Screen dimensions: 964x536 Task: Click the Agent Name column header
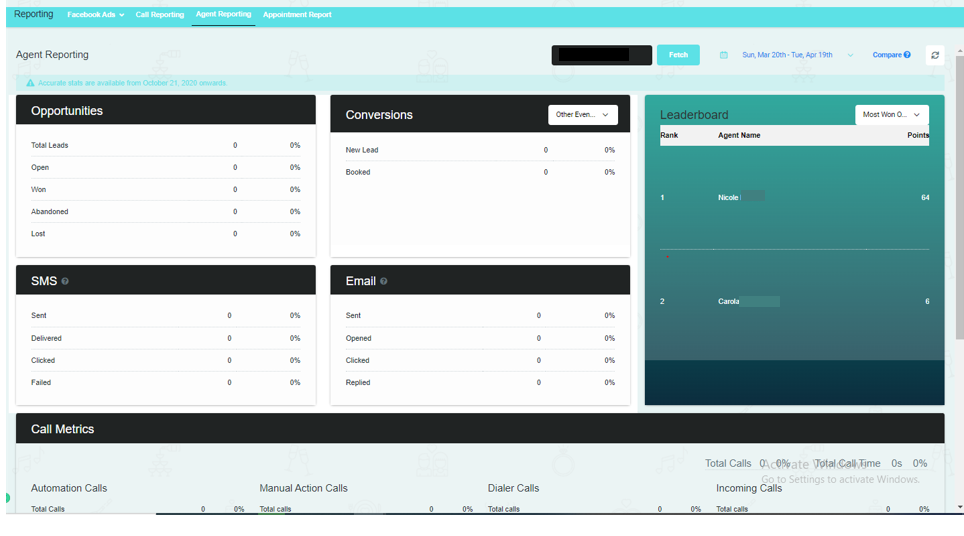[739, 135]
